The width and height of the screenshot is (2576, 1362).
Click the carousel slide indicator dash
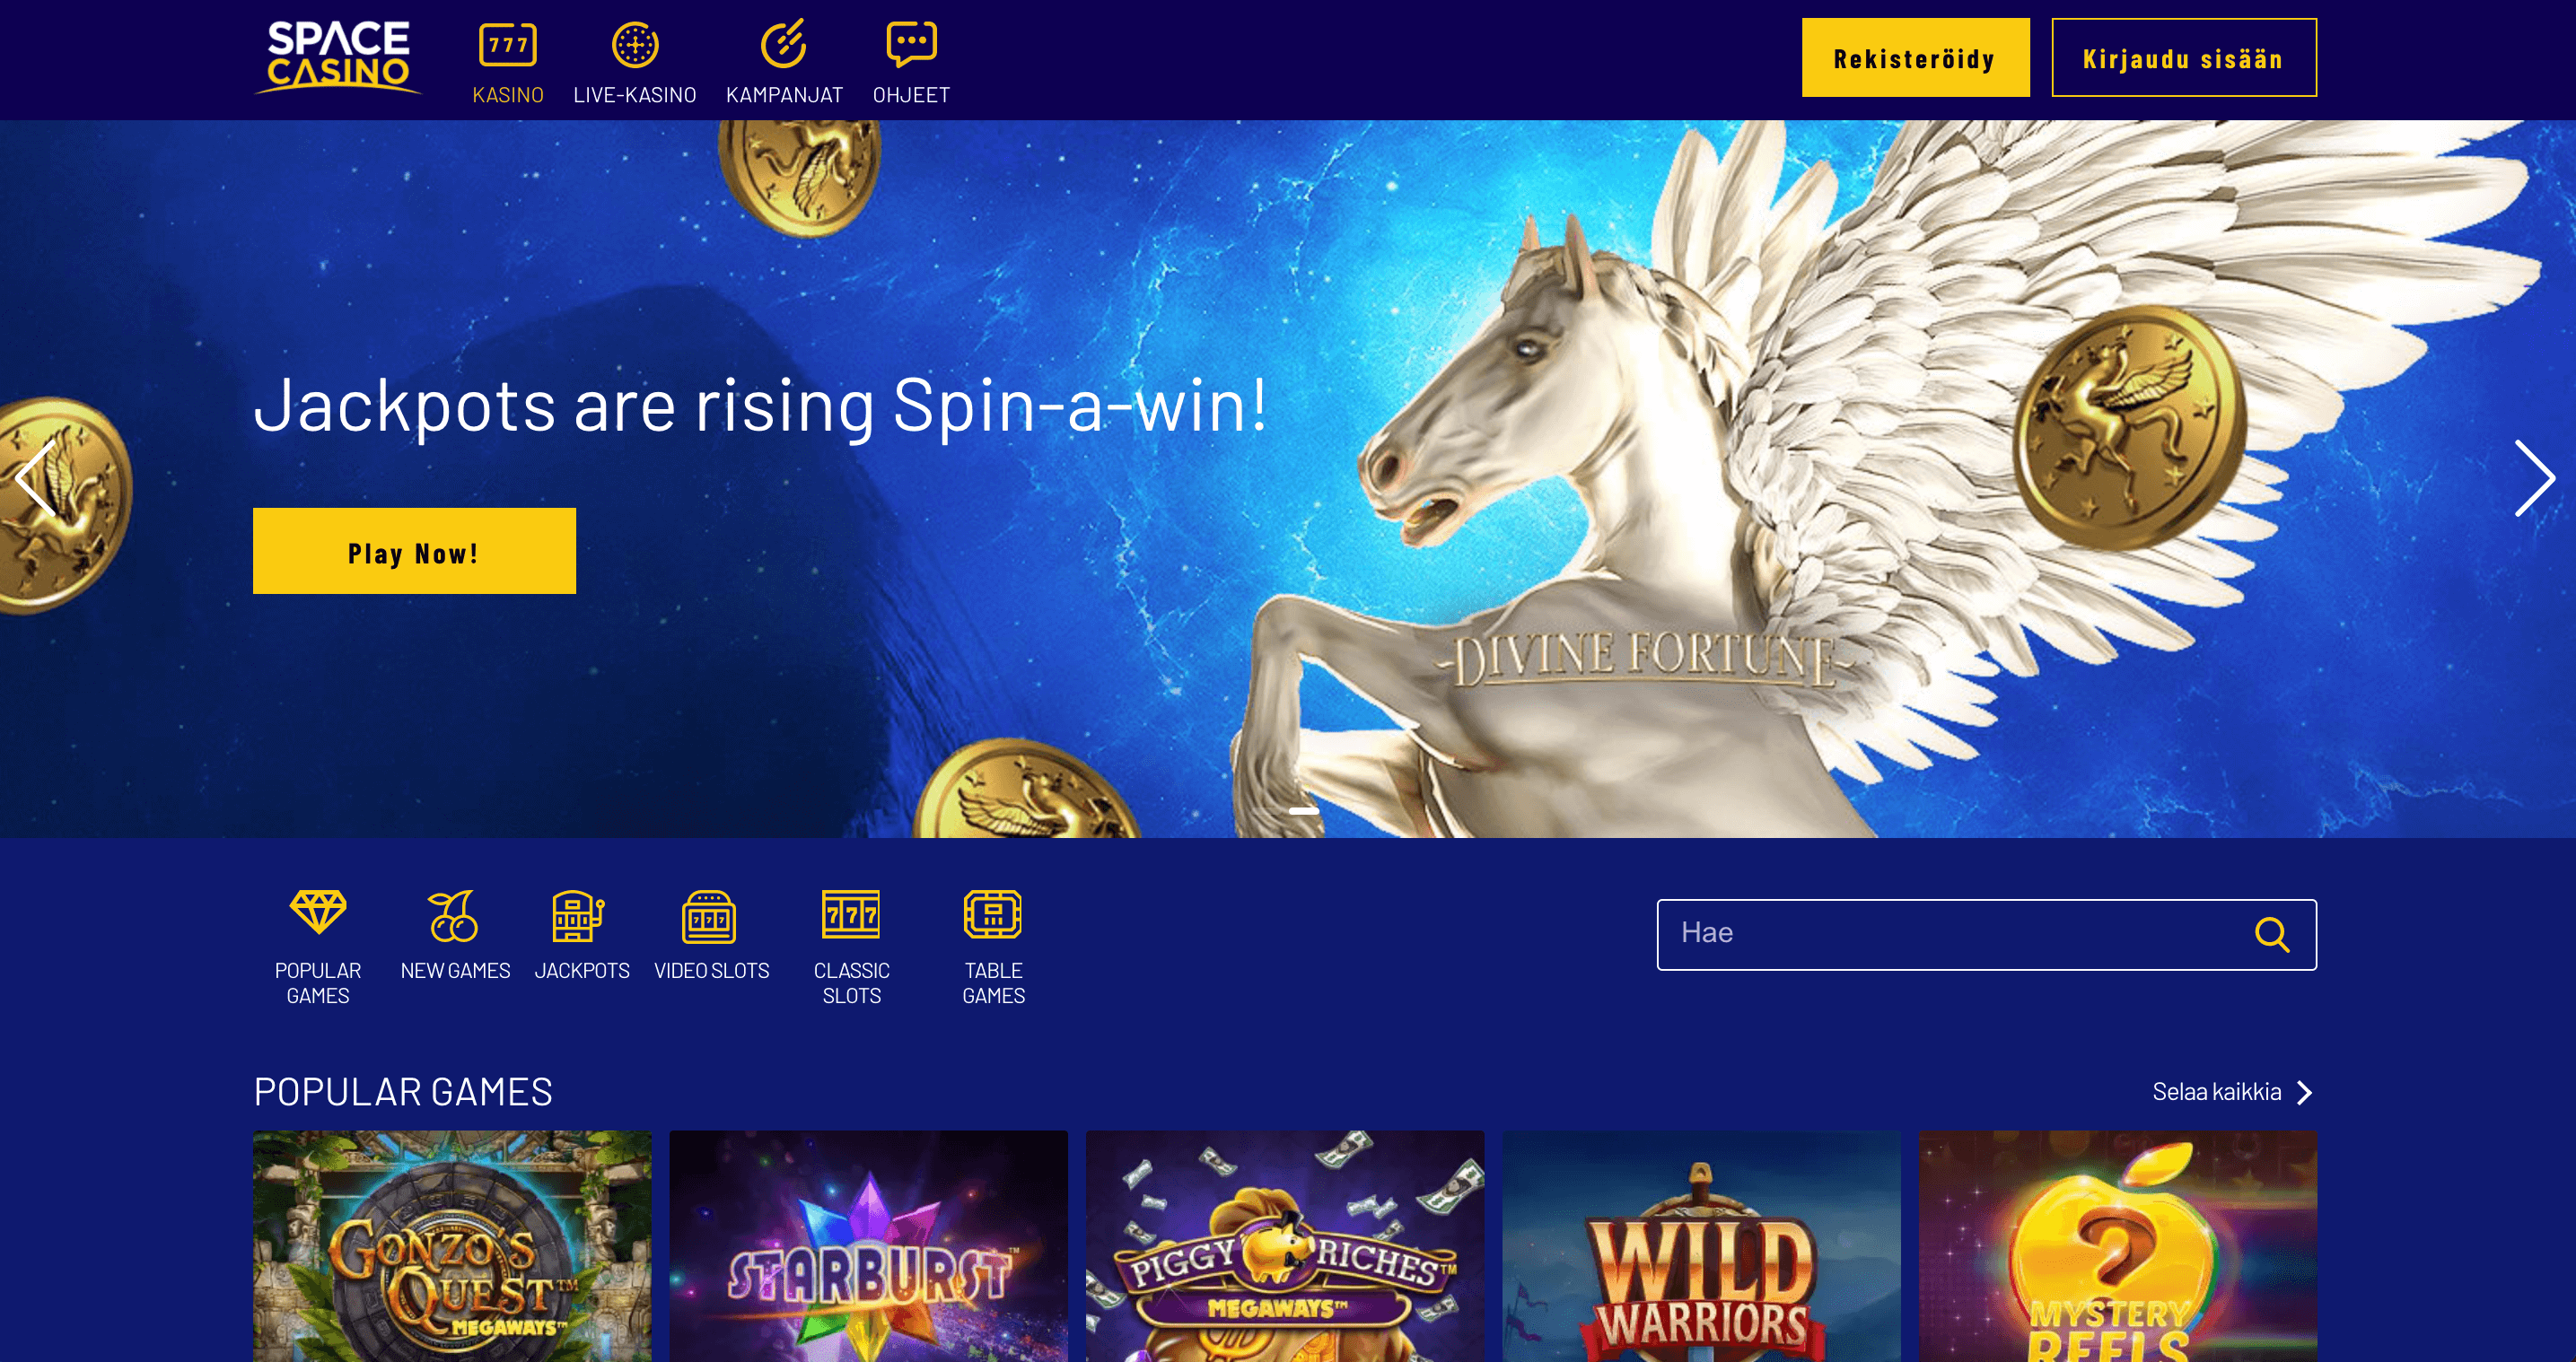[1303, 811]
